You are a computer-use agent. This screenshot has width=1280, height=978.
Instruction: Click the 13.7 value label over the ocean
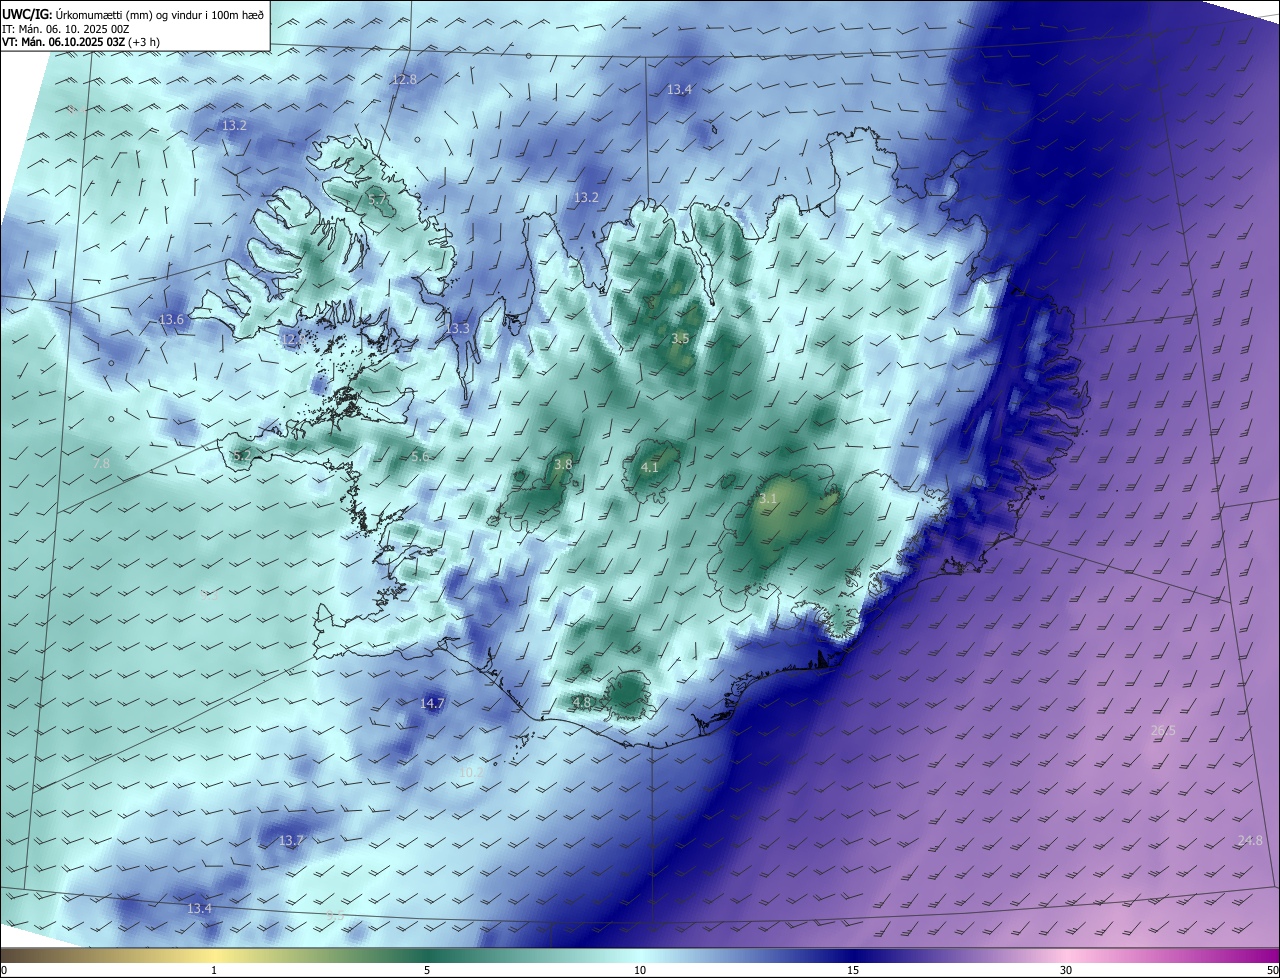(x=291, y=841)
